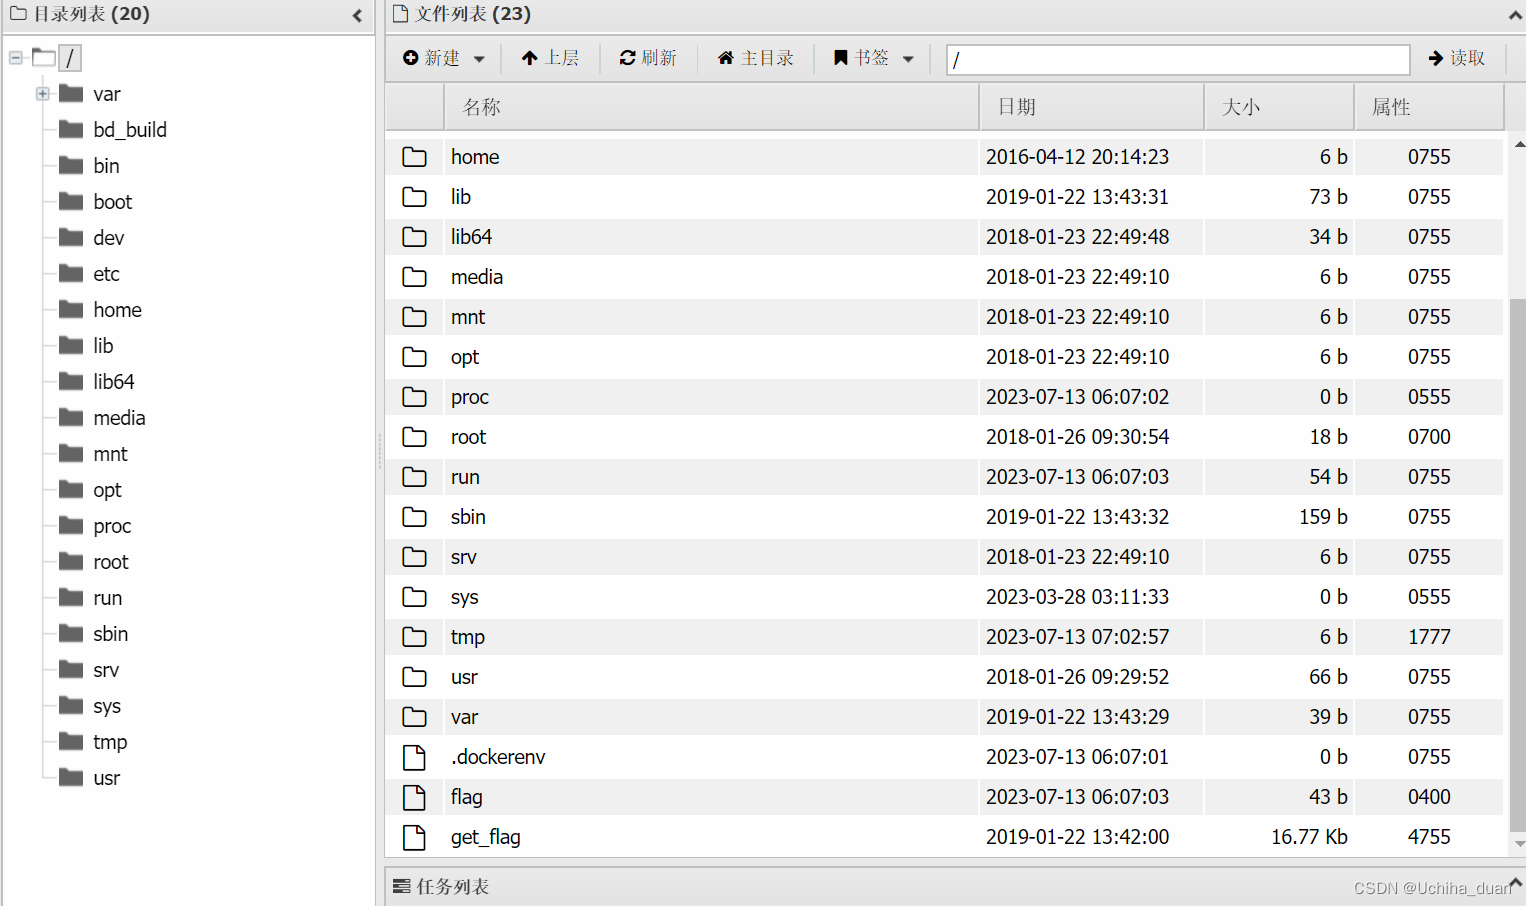Click the house icon on 主目录

tap(725, 58)
